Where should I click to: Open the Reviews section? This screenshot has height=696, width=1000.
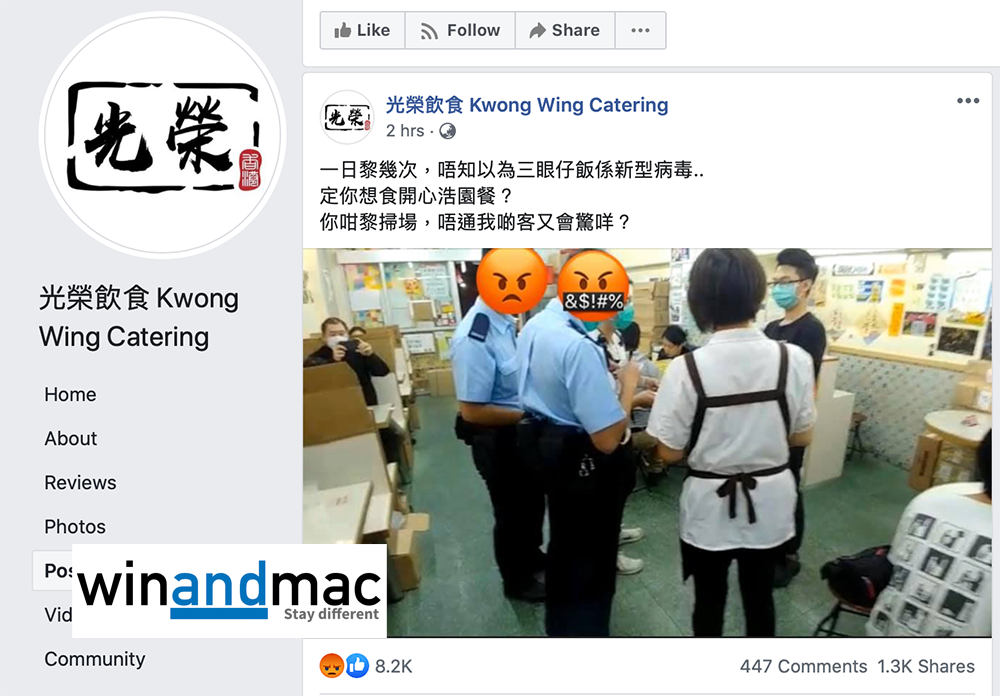click(80, 482)
